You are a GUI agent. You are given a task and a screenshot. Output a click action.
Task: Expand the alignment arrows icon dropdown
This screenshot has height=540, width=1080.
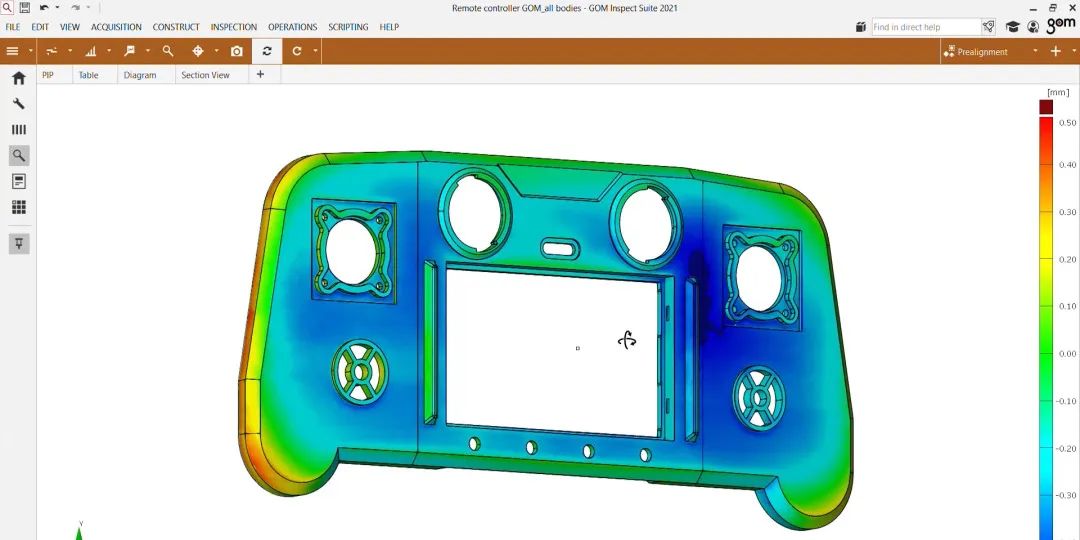tap(70, 51)
